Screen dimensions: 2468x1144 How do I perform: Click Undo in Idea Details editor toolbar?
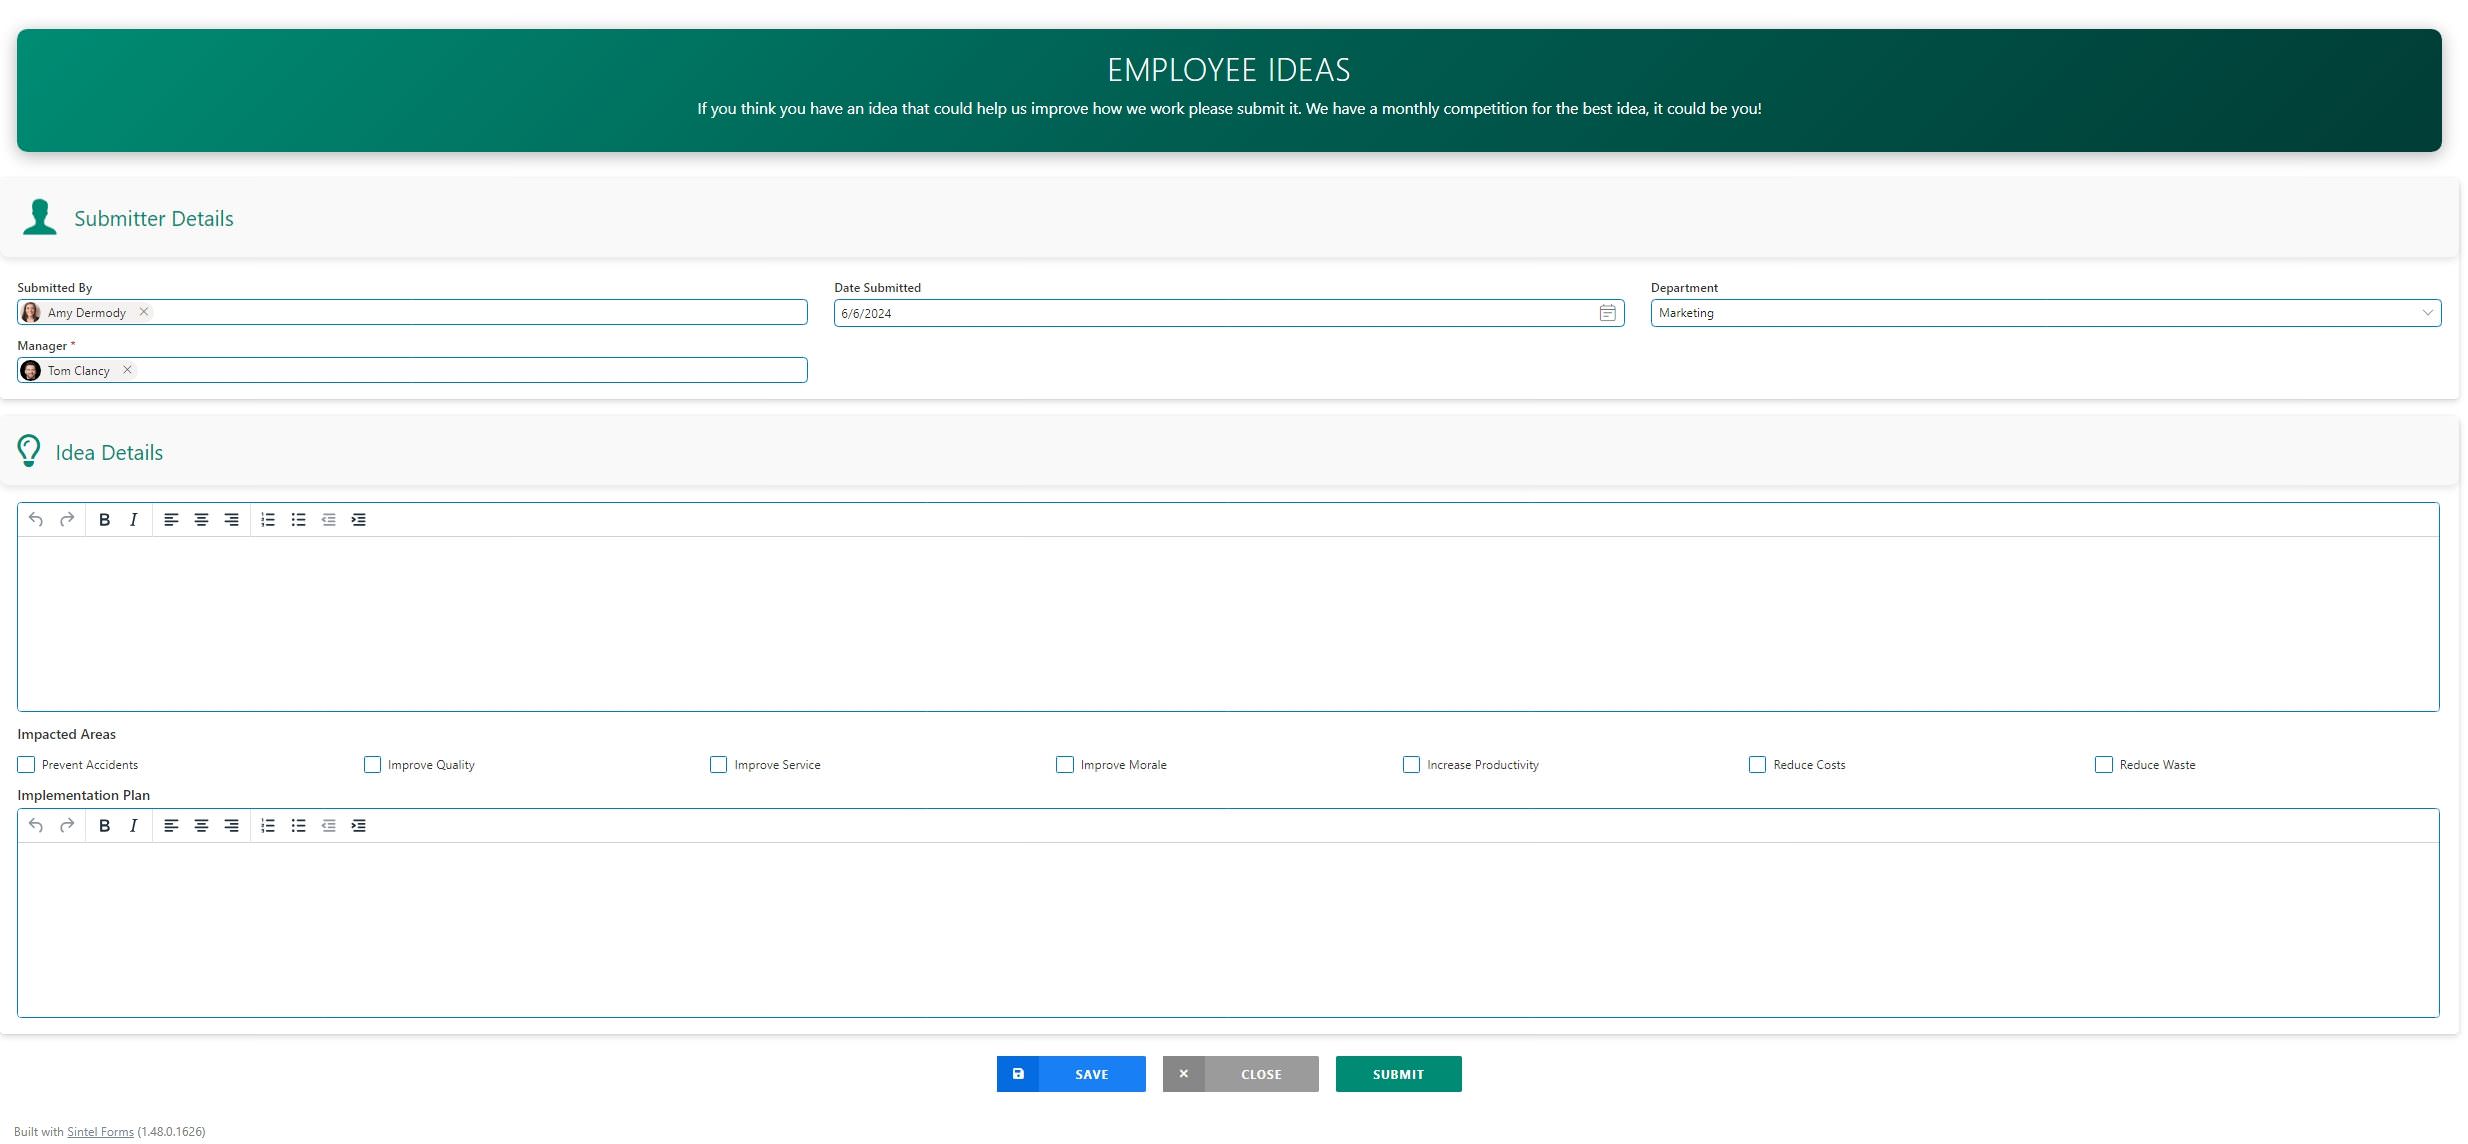tap(36, 520)
